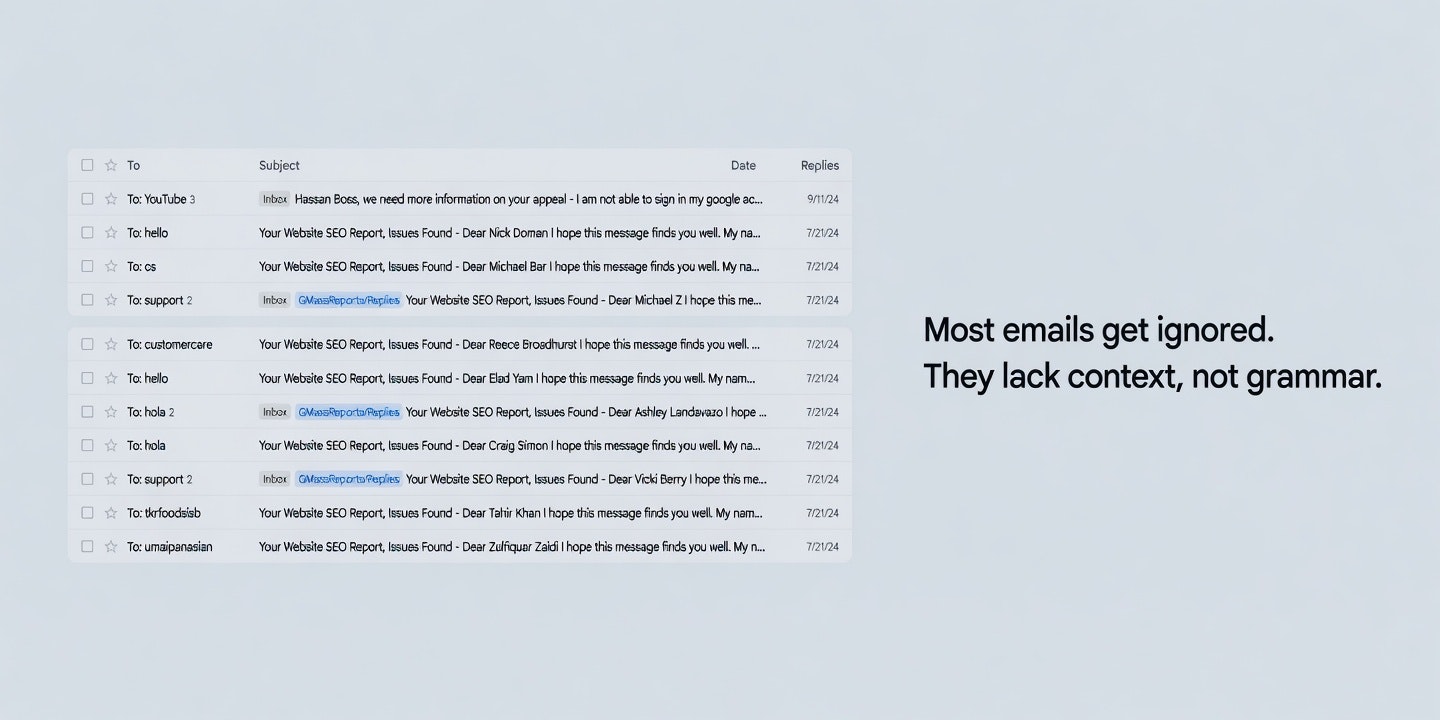This screenshot has width=1440, height=720.
Task: Click the recipient 'To: customercare'
Action: (x=170, y=344)
